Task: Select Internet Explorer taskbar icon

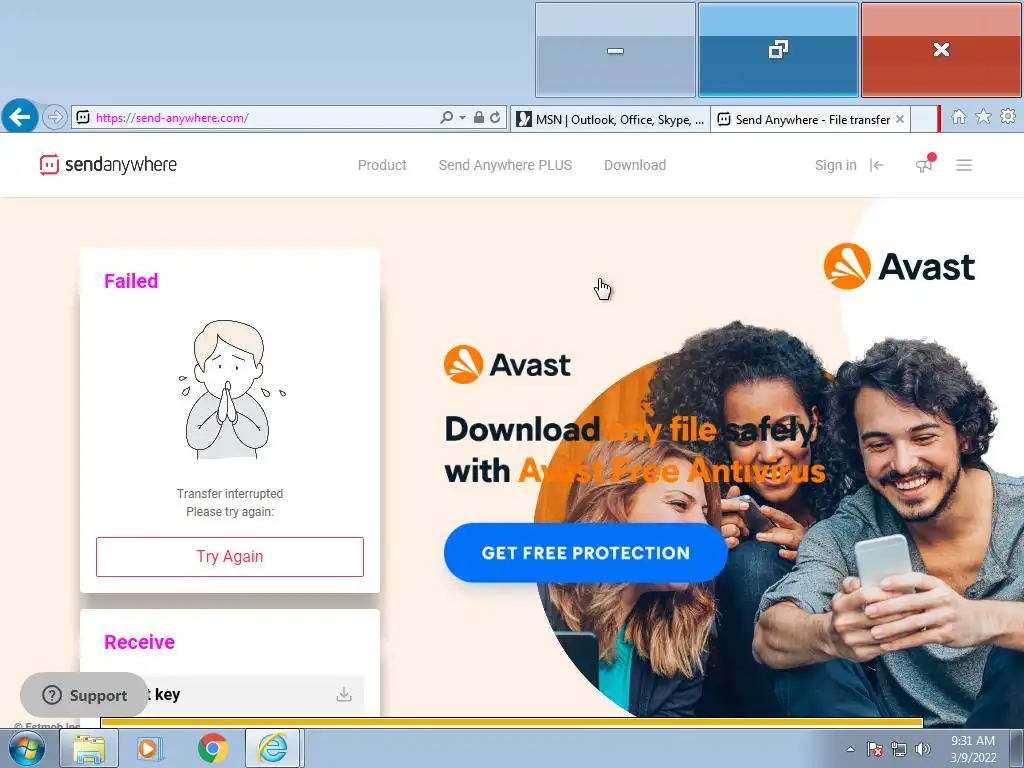Action: 272,749
